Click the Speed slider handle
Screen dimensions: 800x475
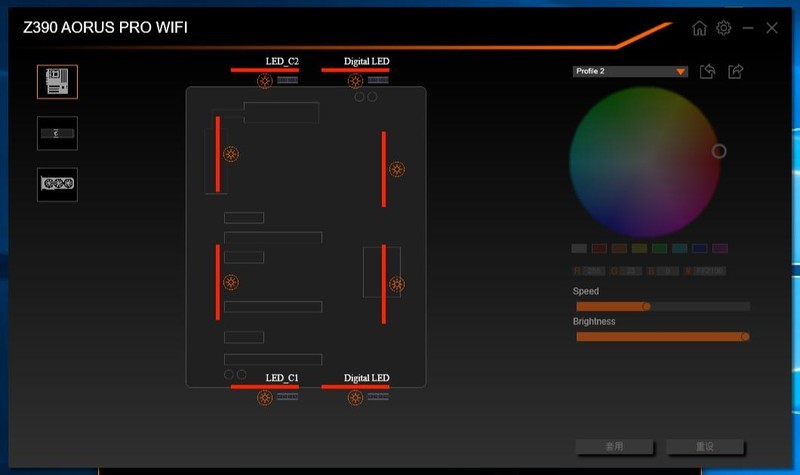point(646,307)
